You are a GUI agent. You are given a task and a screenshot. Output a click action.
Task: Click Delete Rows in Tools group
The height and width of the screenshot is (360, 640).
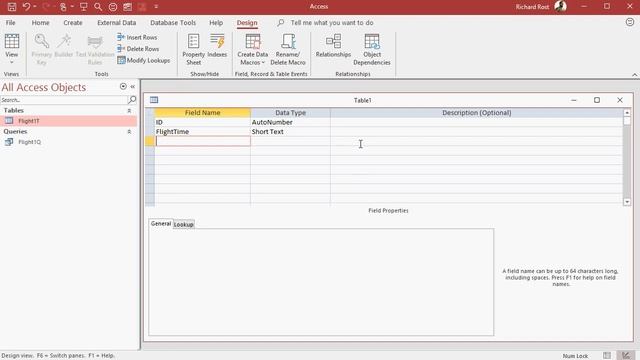point(138,49)
